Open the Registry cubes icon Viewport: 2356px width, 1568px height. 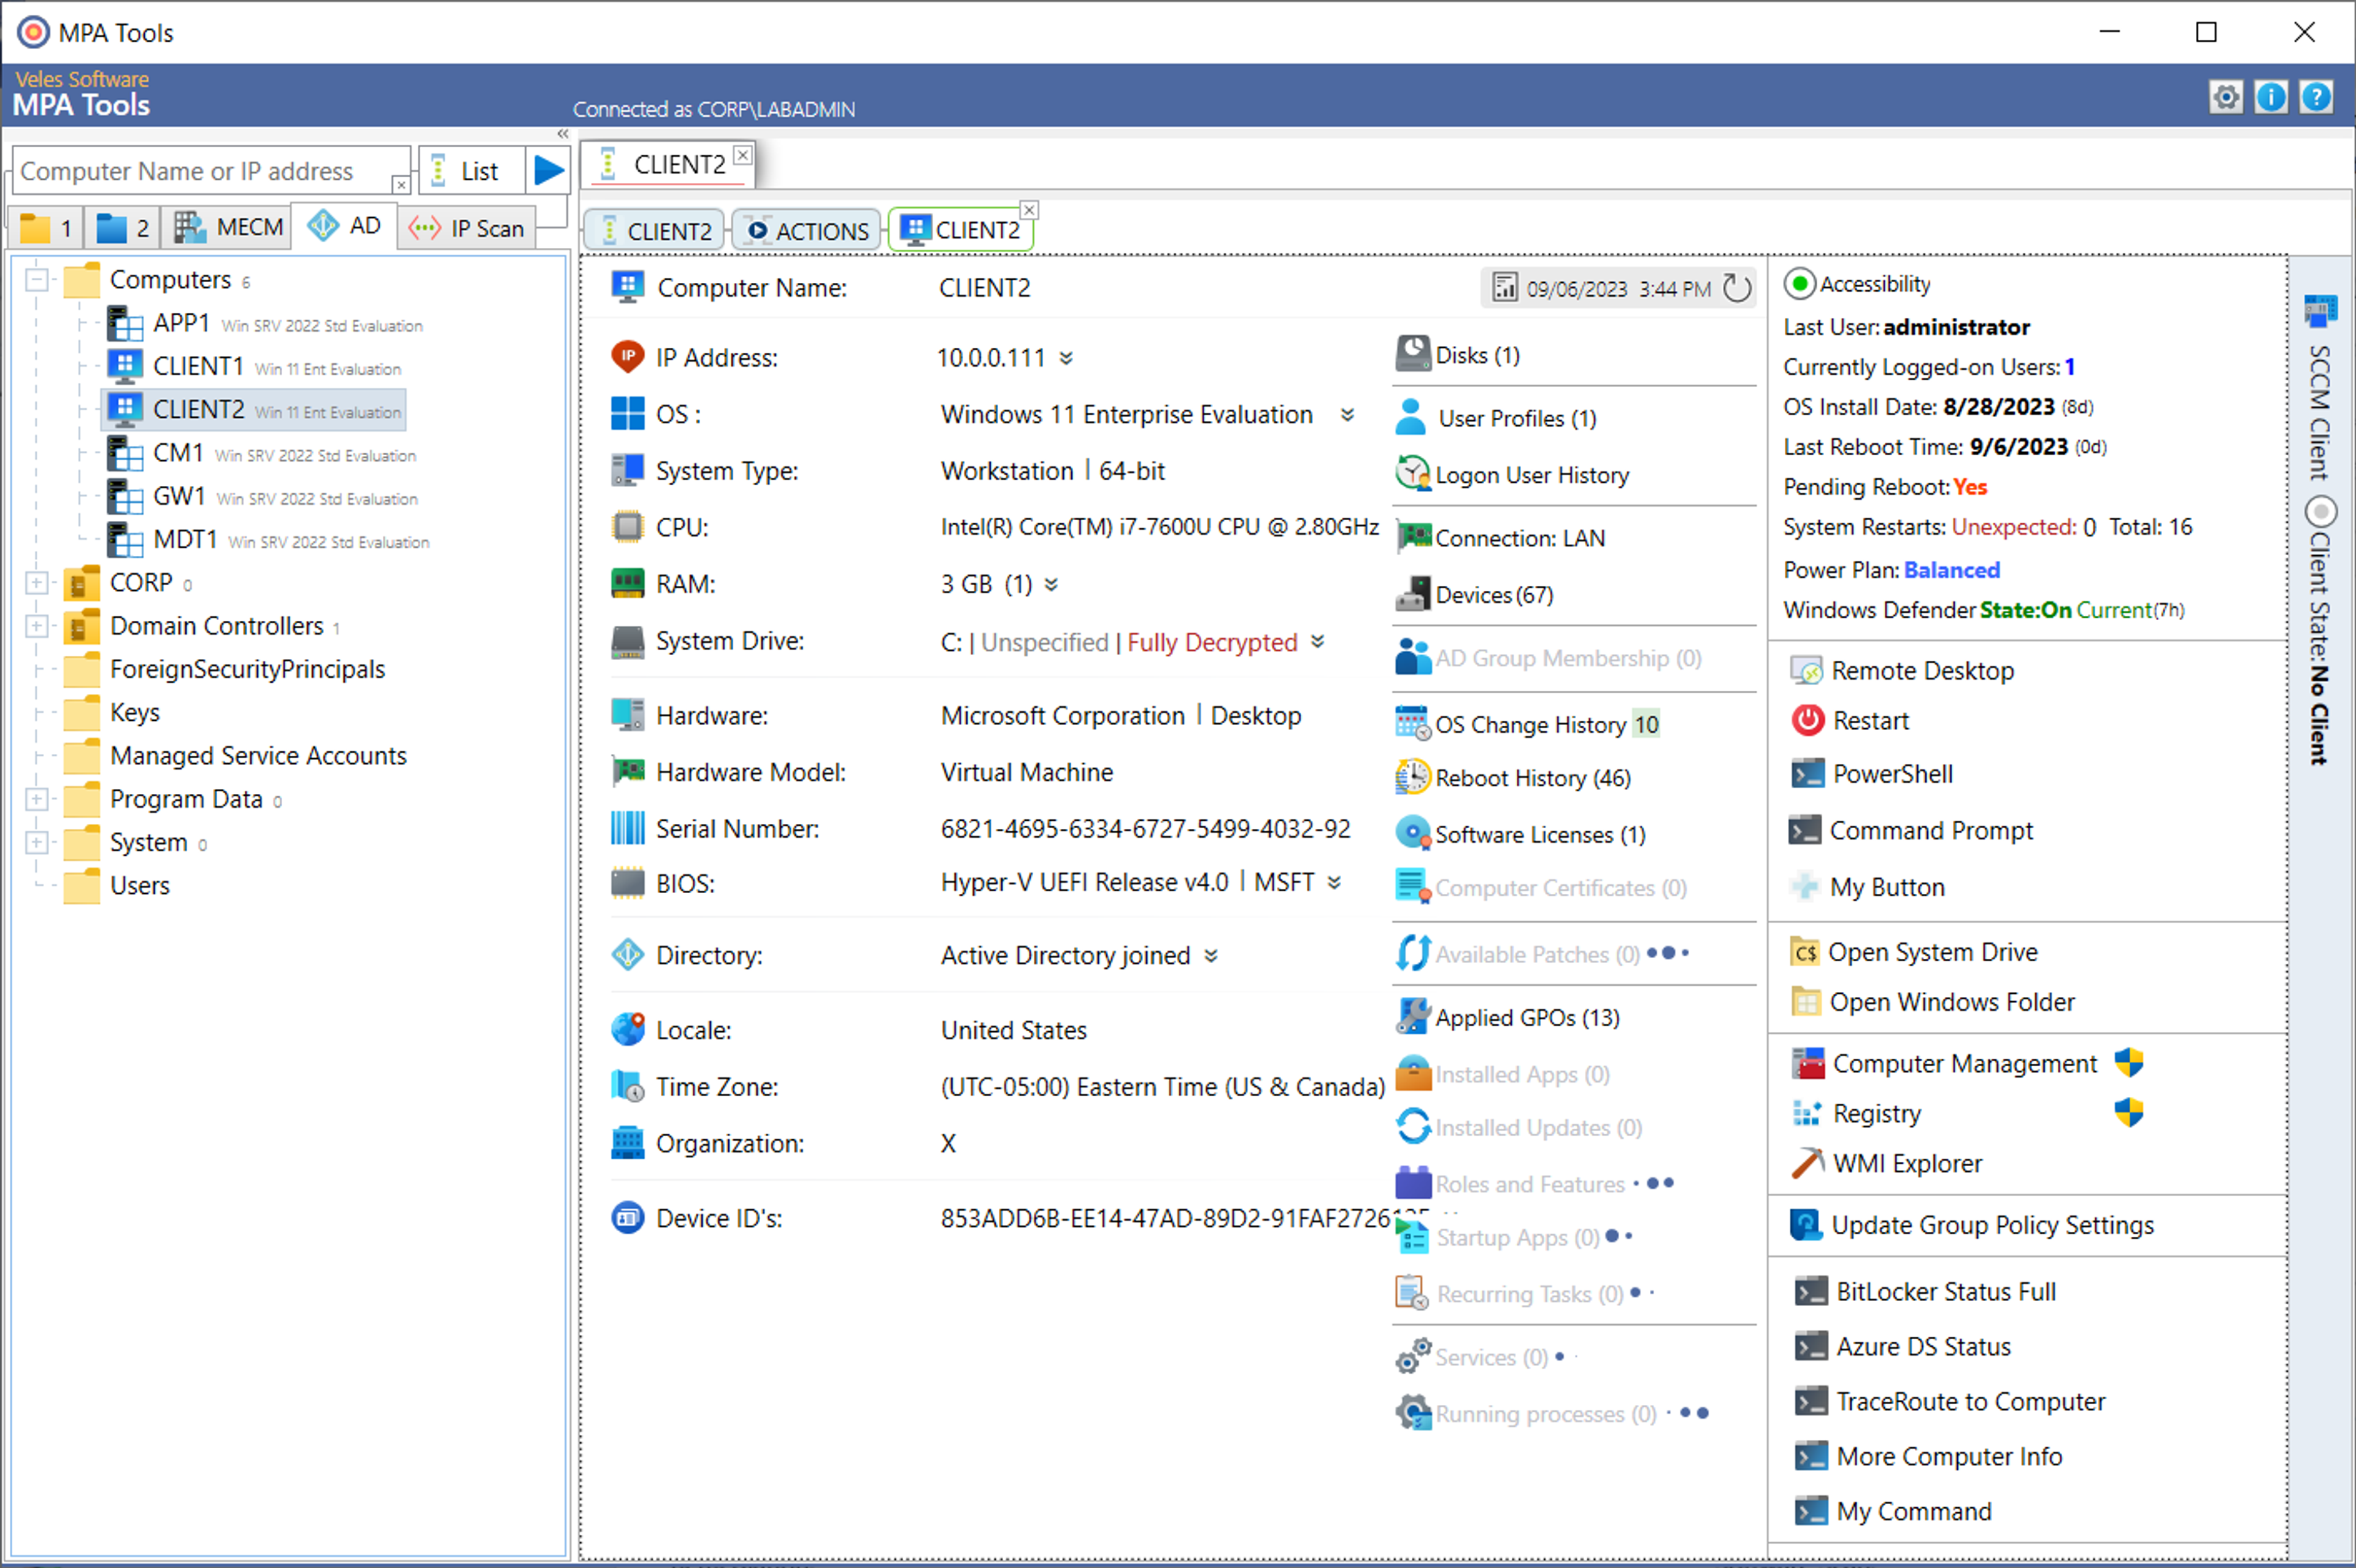(1807, 1113)
